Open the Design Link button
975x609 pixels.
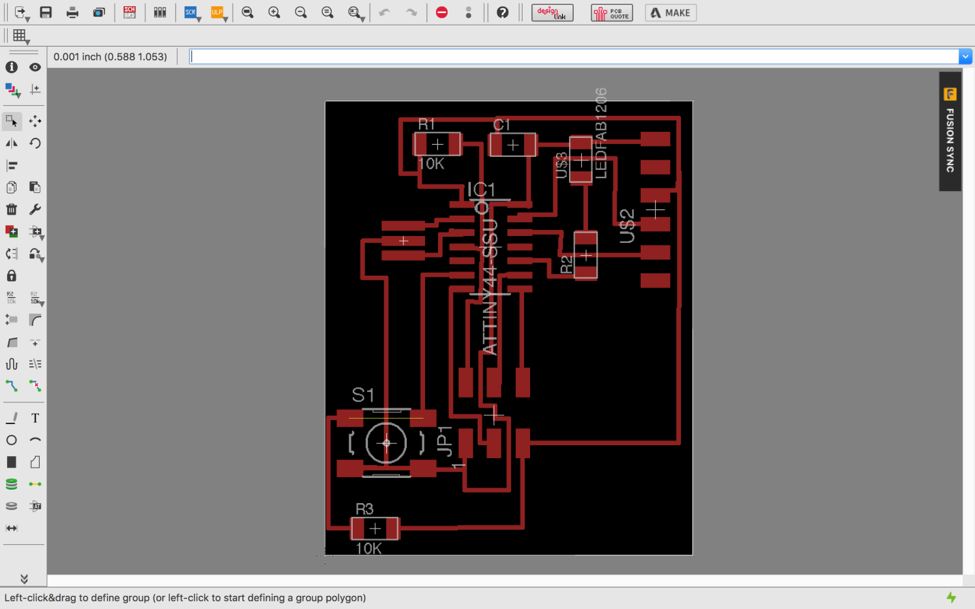552,12
